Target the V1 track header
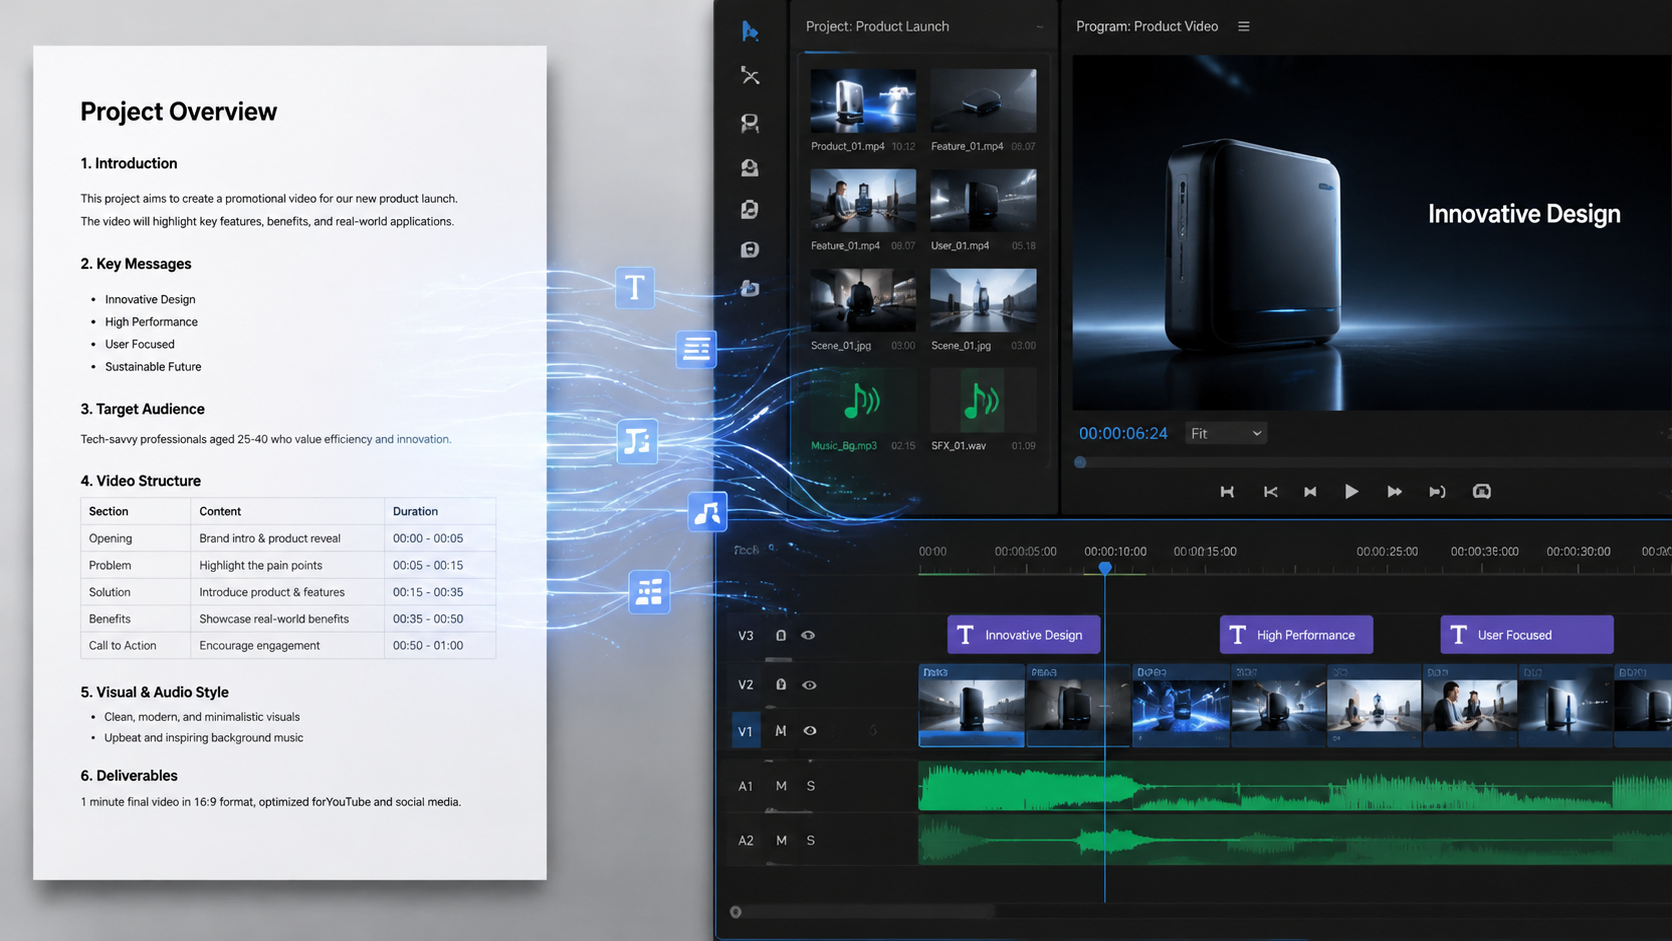Image resolution: width=1672 pixels, height=941 pixels. tap(745, 731)
